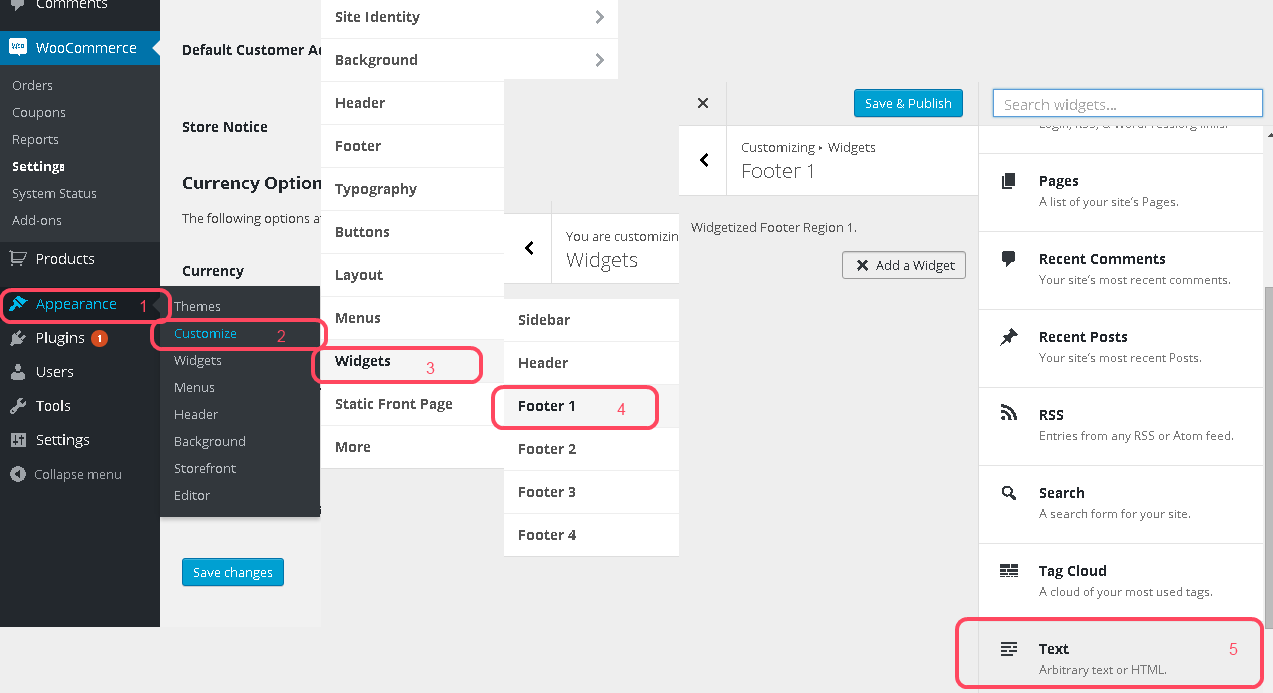Go back from Footer 1 panel

click(x=704, y=160)
